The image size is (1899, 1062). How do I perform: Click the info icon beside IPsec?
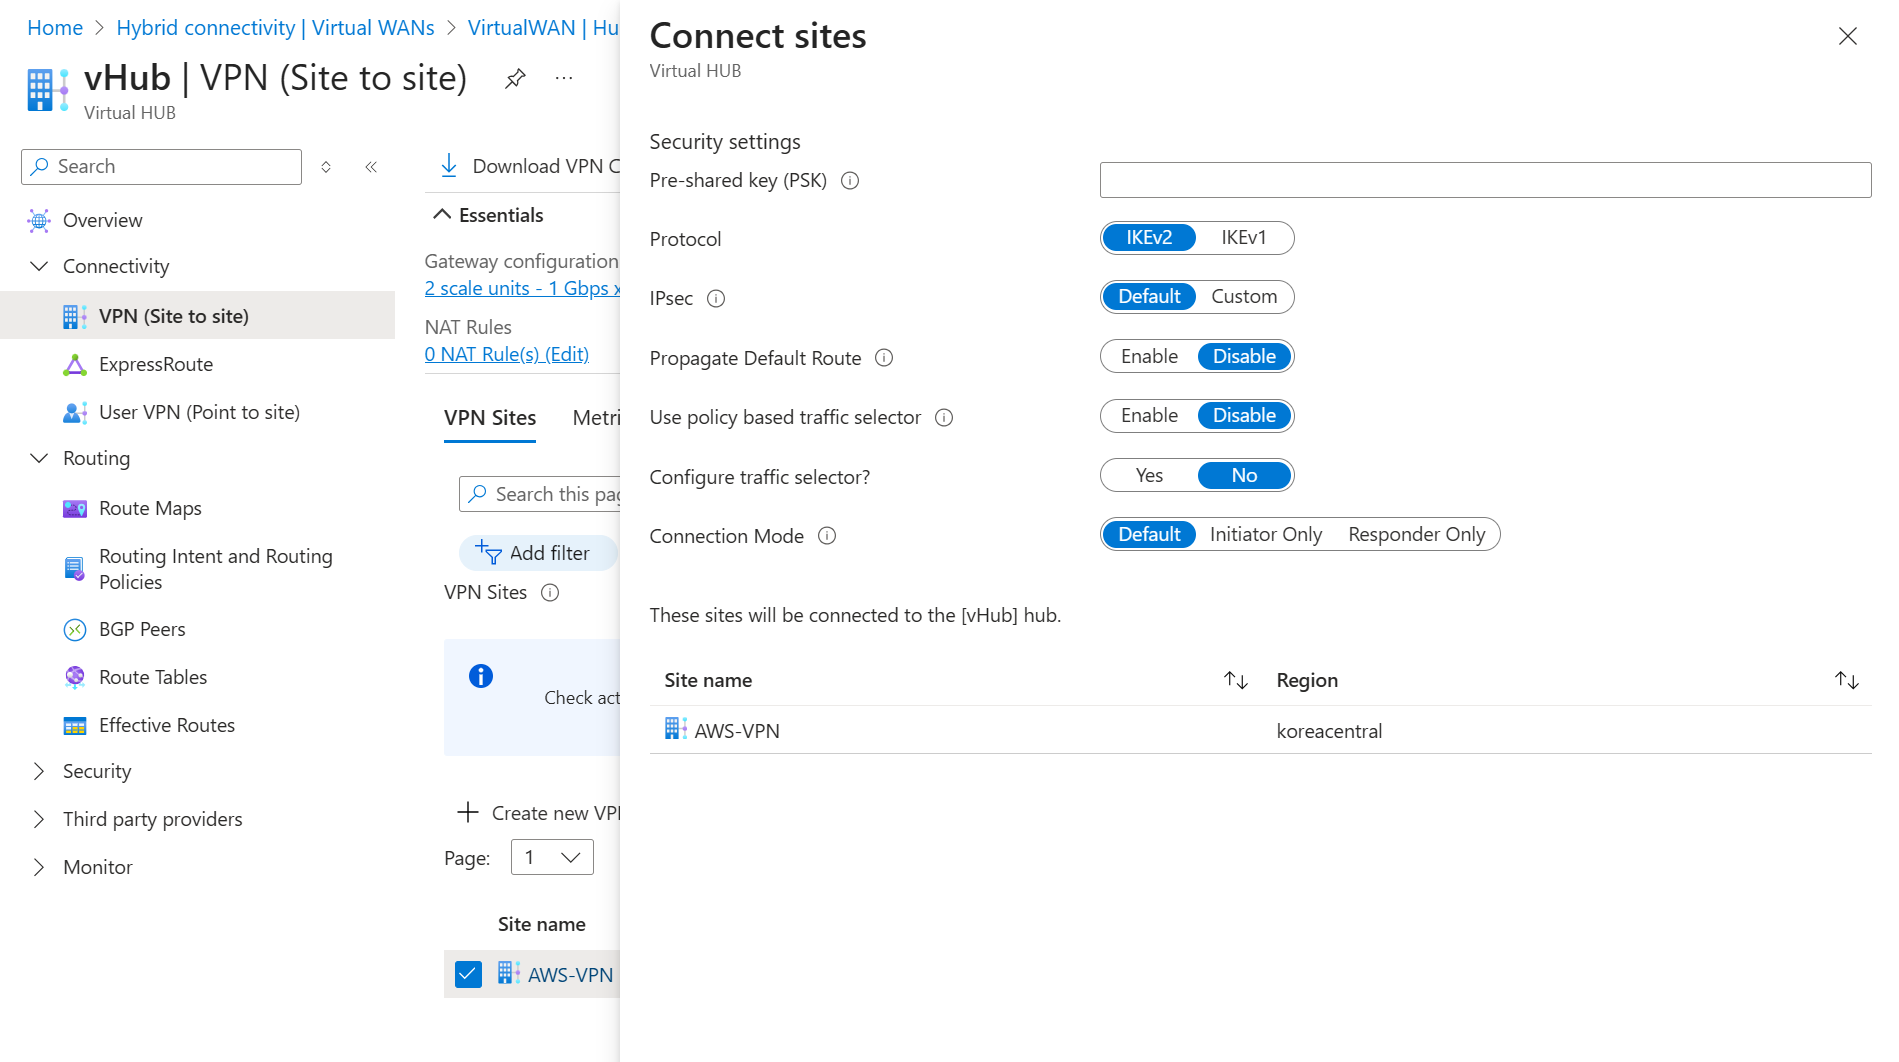click(x=716, y=299)
